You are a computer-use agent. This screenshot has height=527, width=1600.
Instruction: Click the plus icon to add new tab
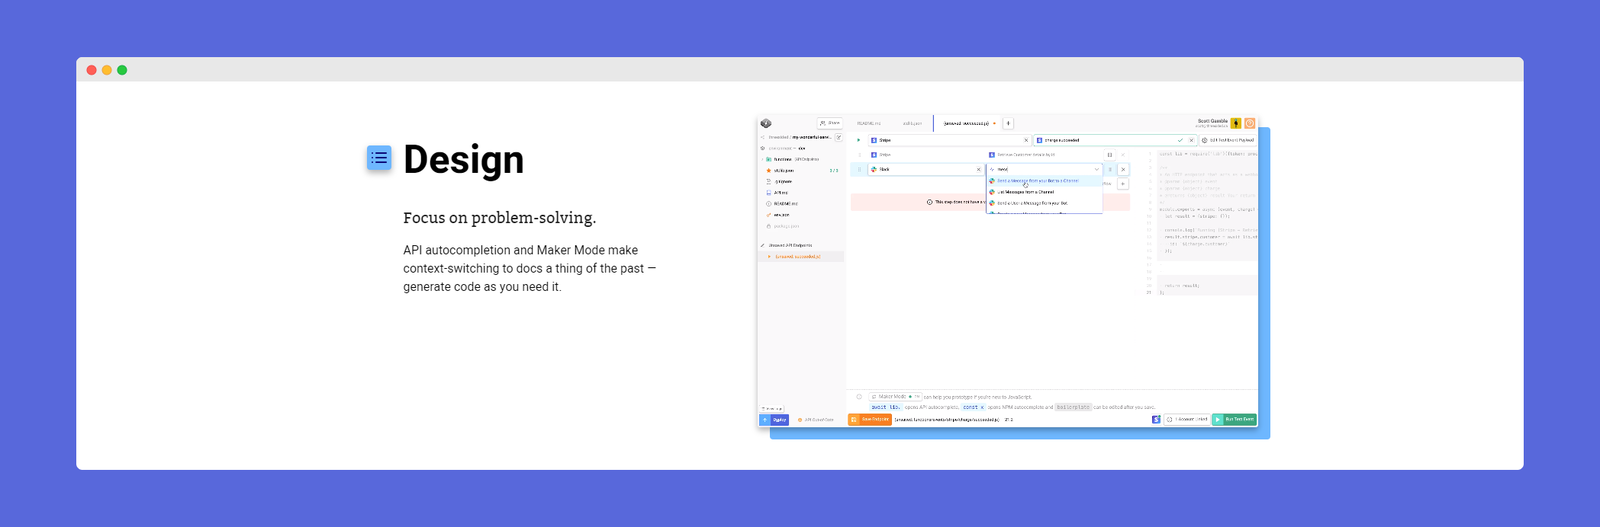click(x=1008, y=123)
